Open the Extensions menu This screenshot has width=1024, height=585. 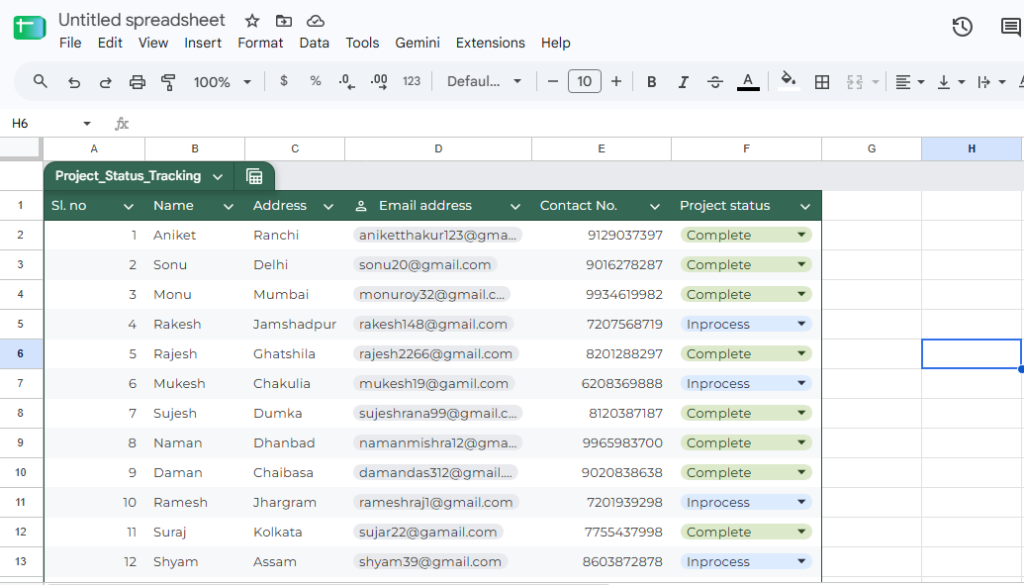click(x=490, y=42)
